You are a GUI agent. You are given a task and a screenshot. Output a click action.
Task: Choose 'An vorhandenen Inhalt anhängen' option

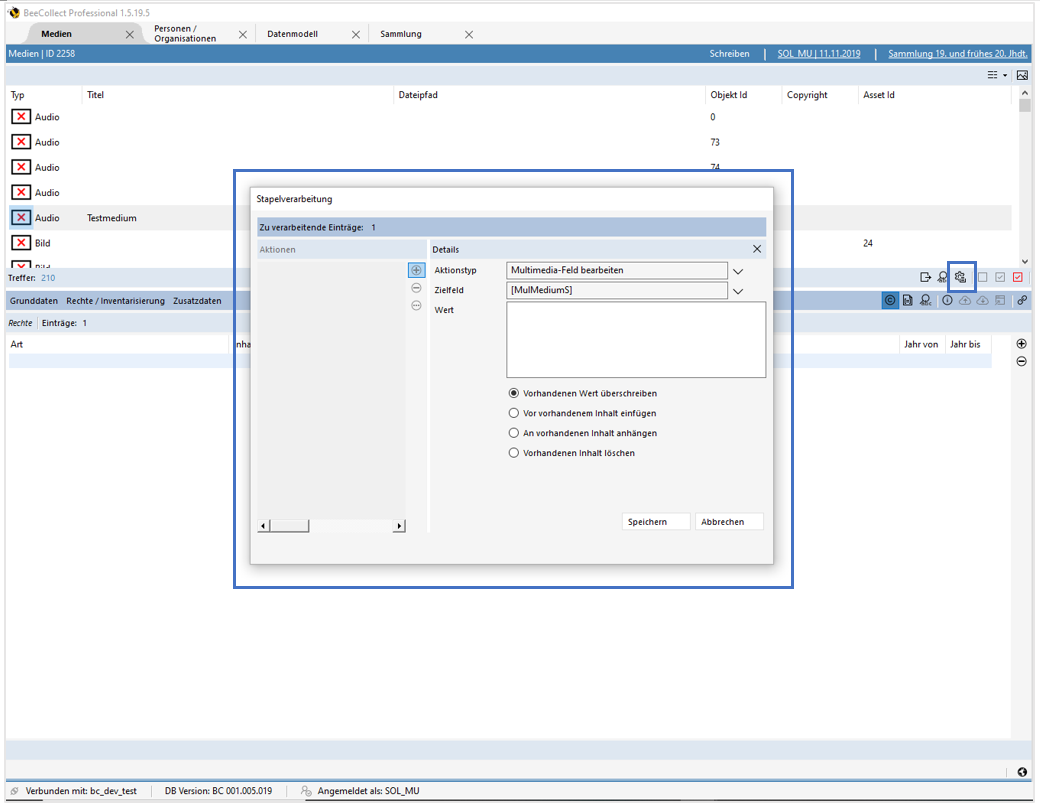[514, 433]
